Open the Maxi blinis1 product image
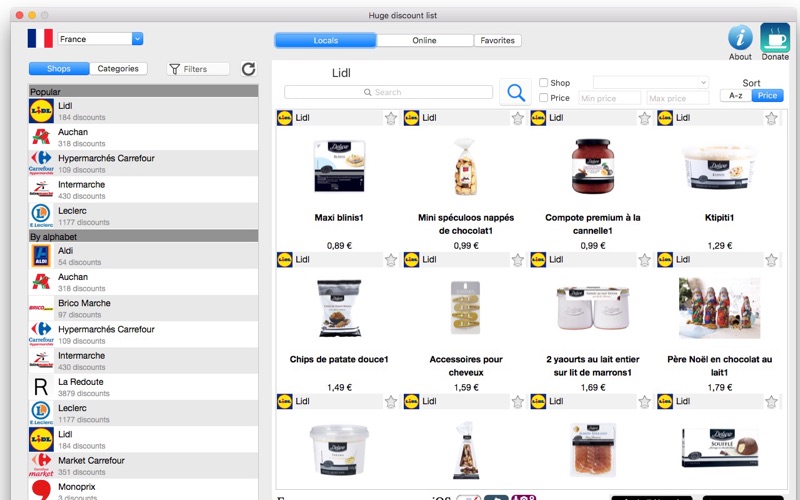The height and width of the screenshot is (500, 800). point(339,166)
